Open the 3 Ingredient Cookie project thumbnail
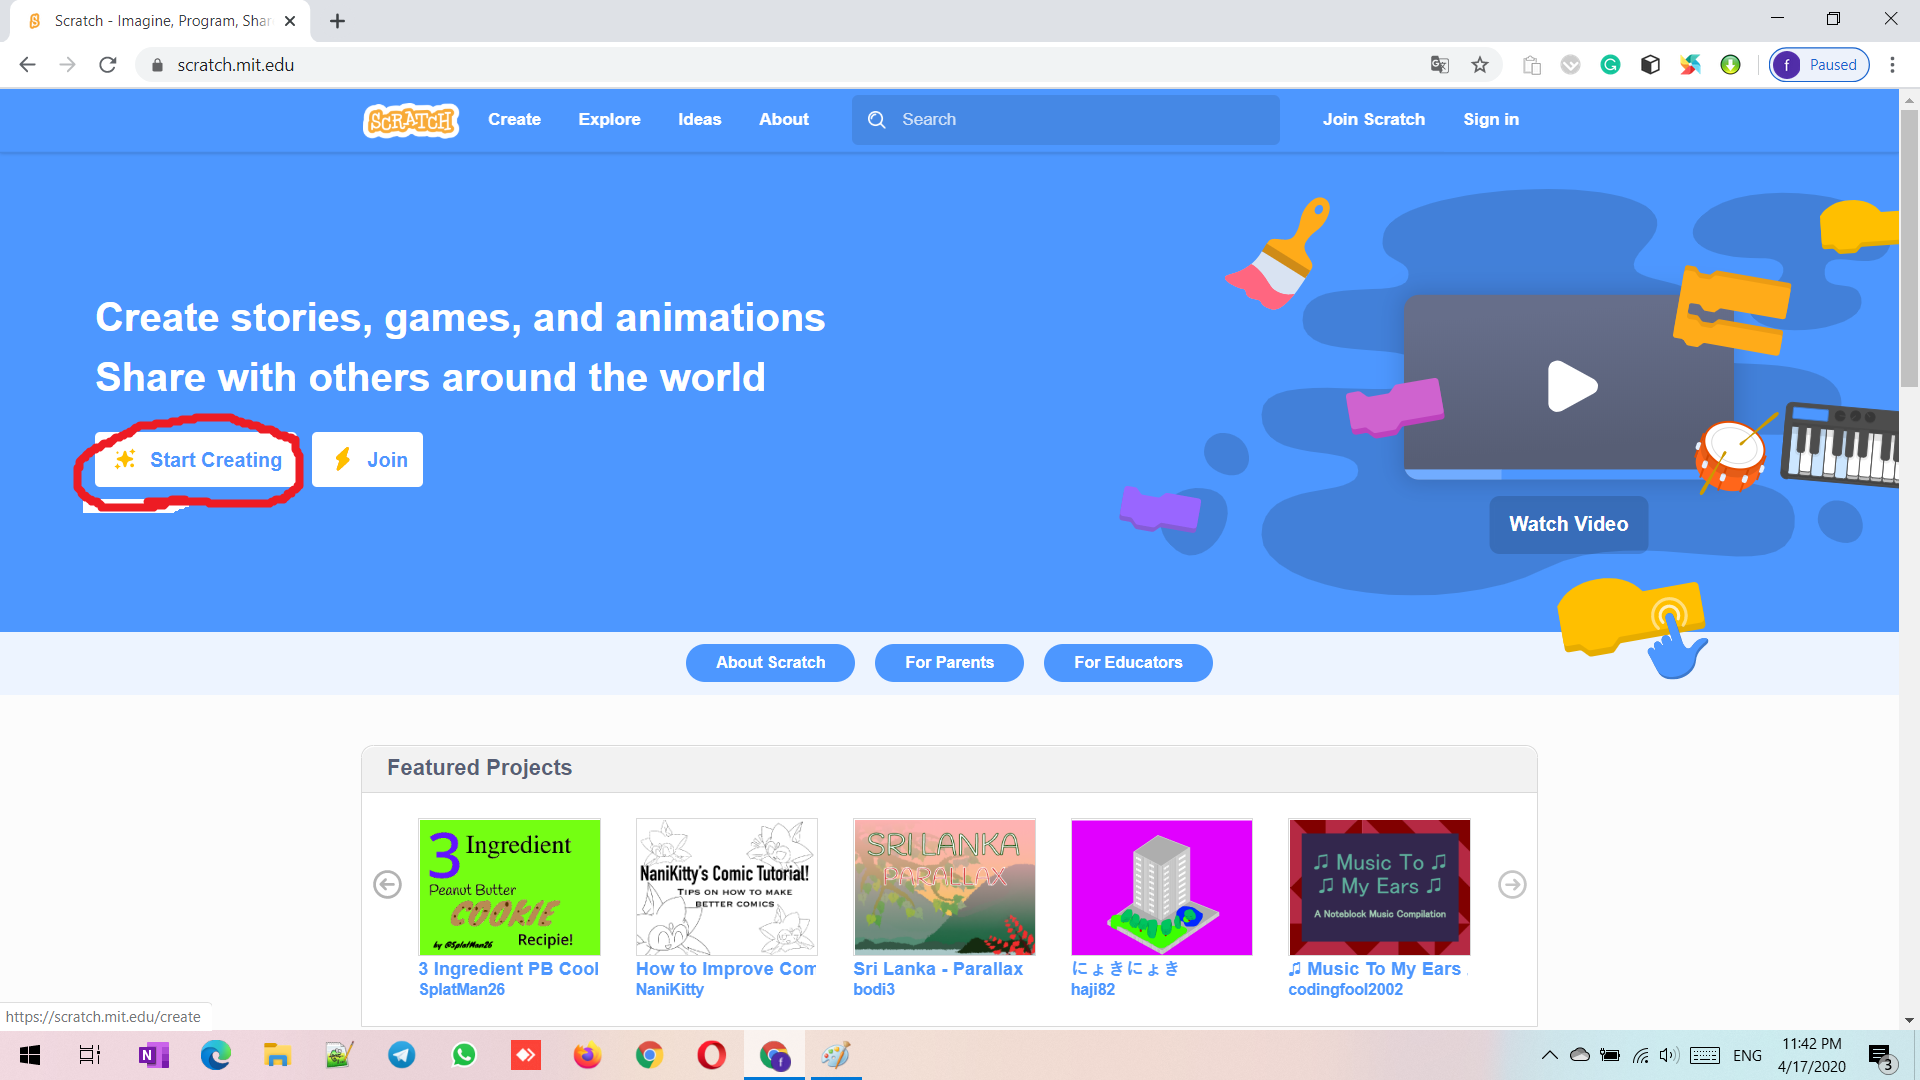The width and height of the screenshot is (1920, 1080). pyautogui.click(x=509, y=887)
